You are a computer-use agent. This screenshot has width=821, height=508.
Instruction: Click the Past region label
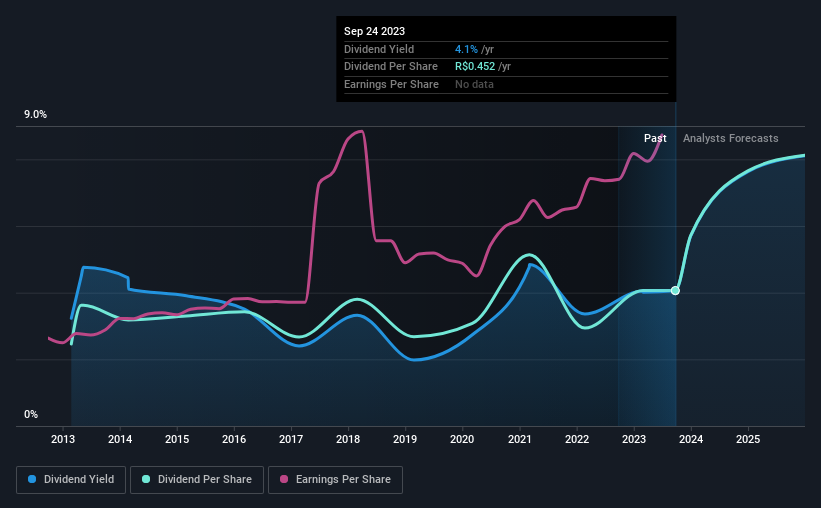coord(655,138)
